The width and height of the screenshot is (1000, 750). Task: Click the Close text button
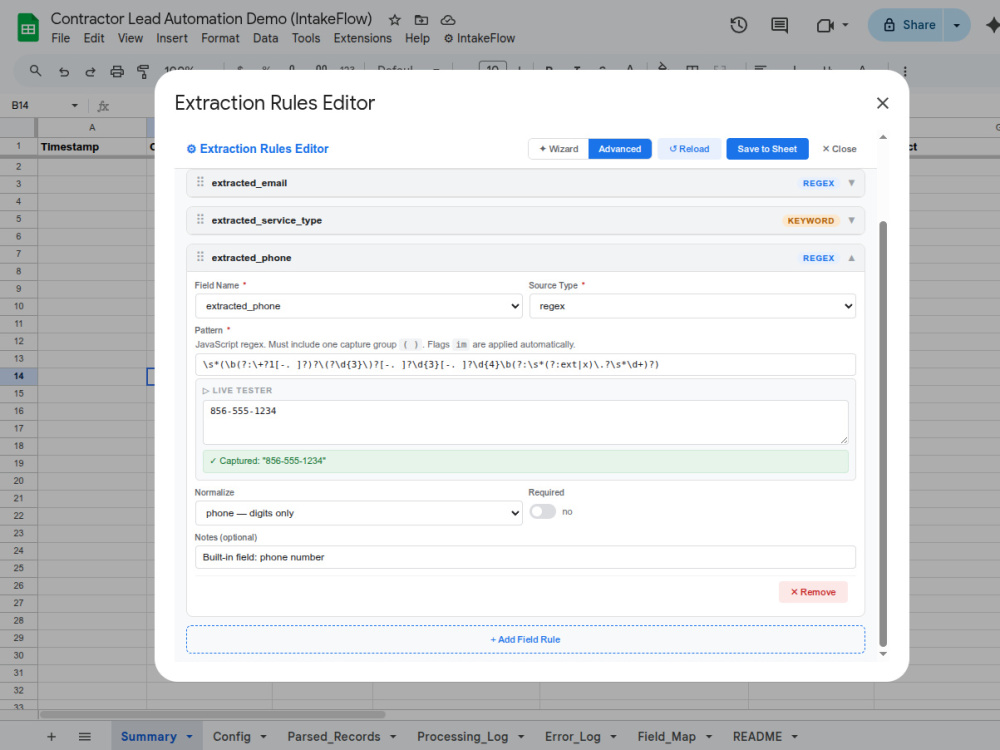839,149
